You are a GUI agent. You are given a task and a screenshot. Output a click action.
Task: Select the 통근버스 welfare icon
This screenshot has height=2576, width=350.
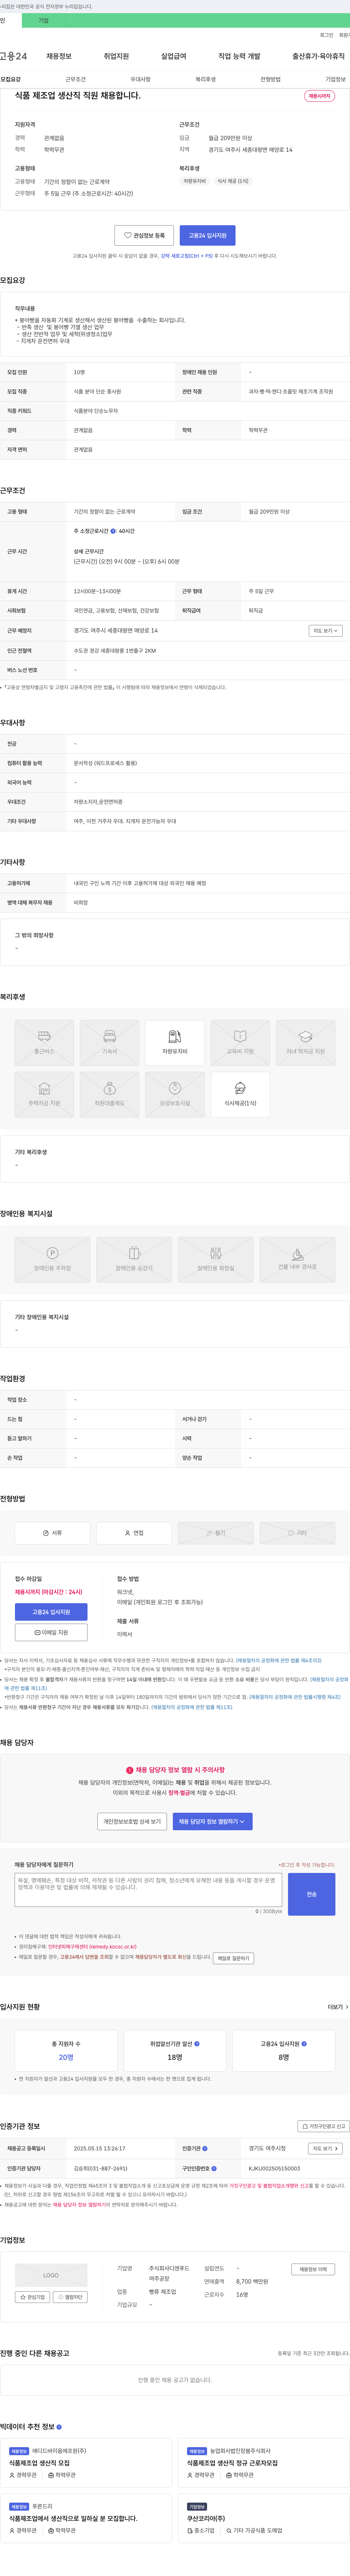pos(44,1042)
